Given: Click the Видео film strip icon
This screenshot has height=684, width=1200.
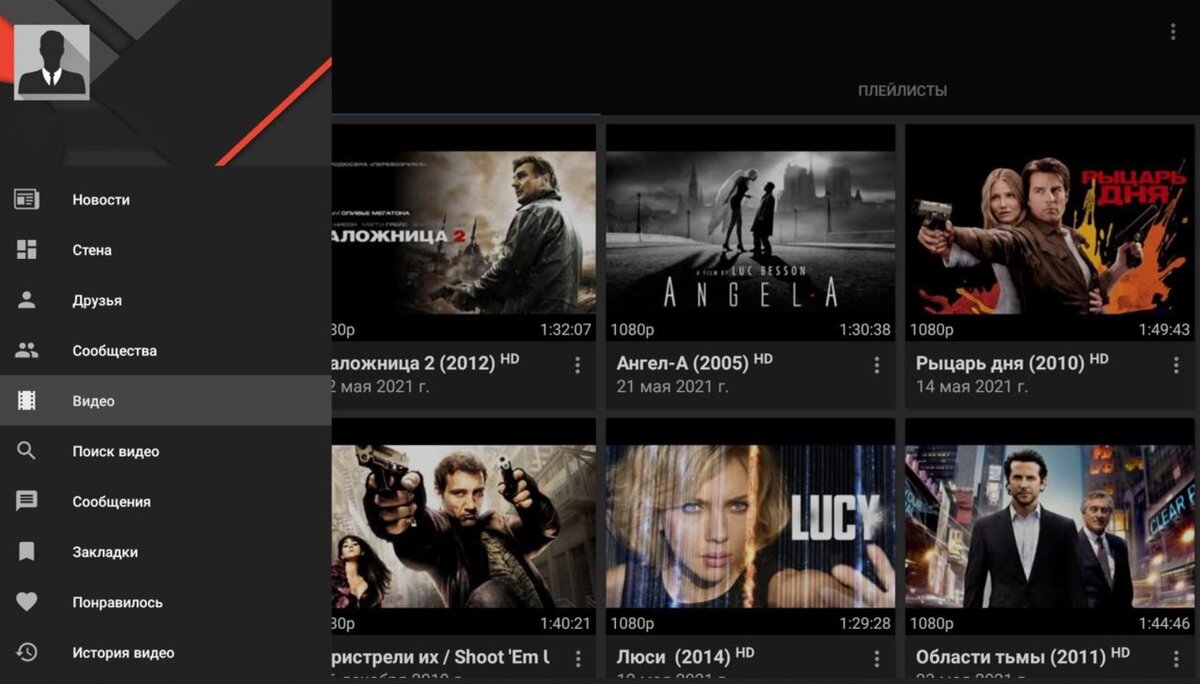Looking at the screenshot, I should (x=27, y=401).
